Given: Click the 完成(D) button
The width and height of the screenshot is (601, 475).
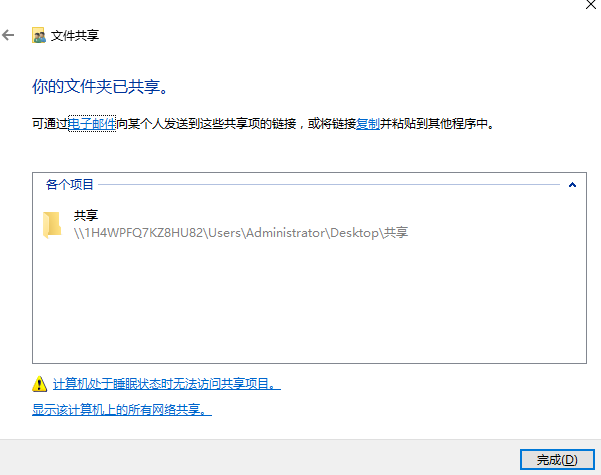Looking at the screenshot, I should [x=557, y=459].
